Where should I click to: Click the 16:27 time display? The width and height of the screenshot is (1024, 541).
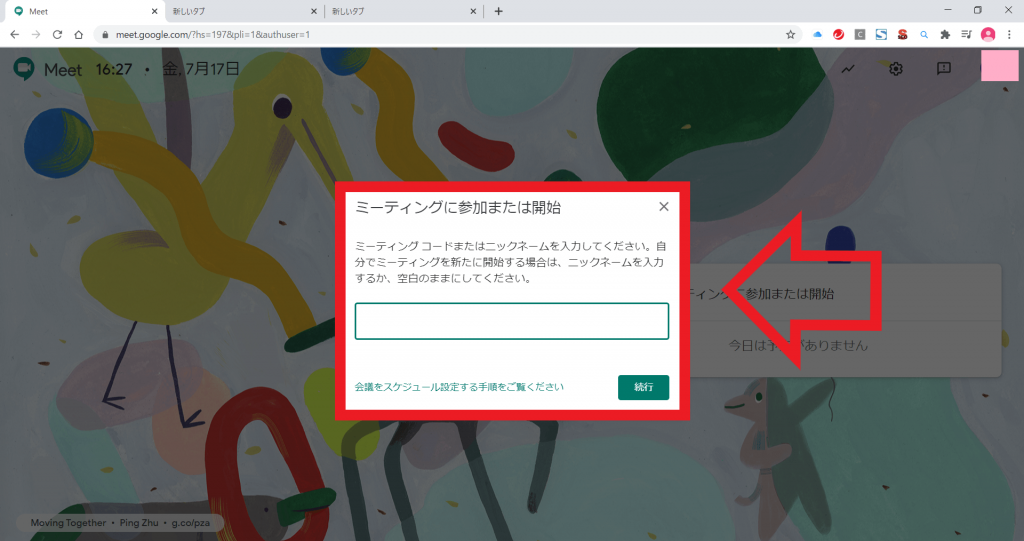[114, 69]
